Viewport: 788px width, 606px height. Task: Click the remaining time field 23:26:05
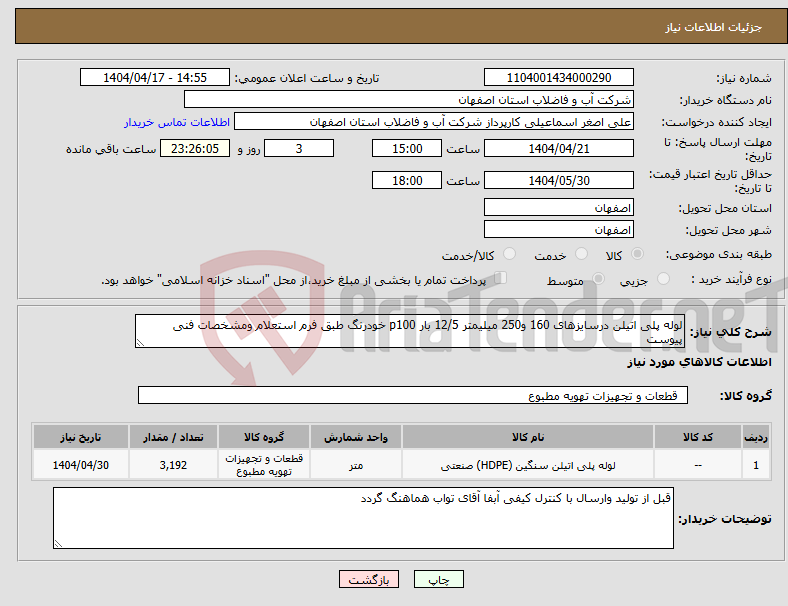195,149
